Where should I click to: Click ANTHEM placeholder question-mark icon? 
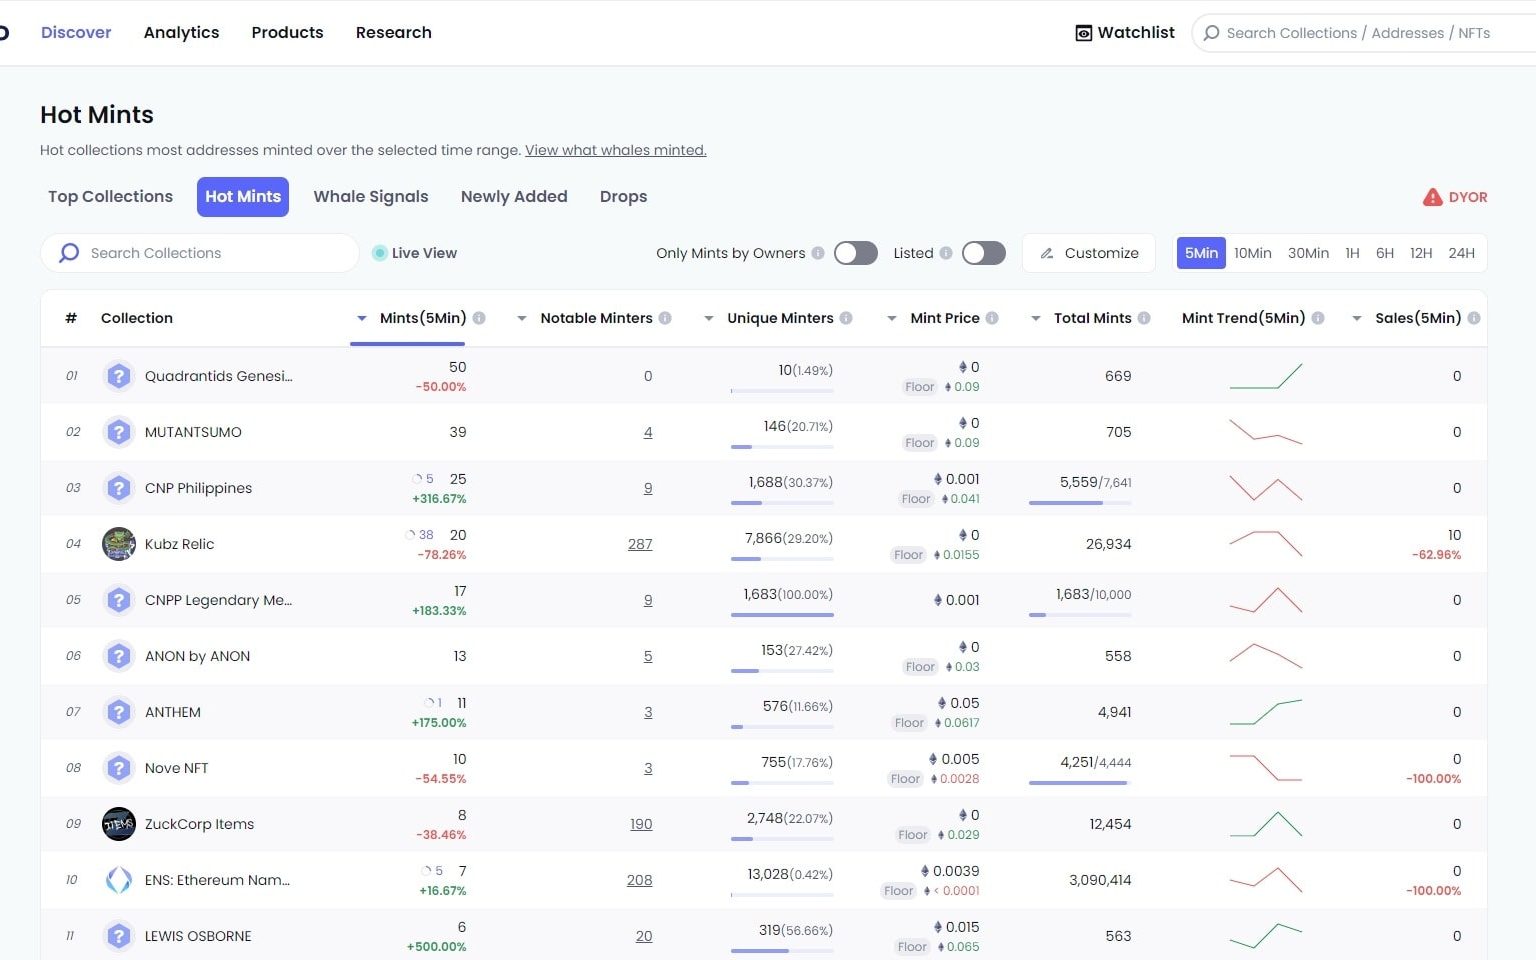(119, 712)
